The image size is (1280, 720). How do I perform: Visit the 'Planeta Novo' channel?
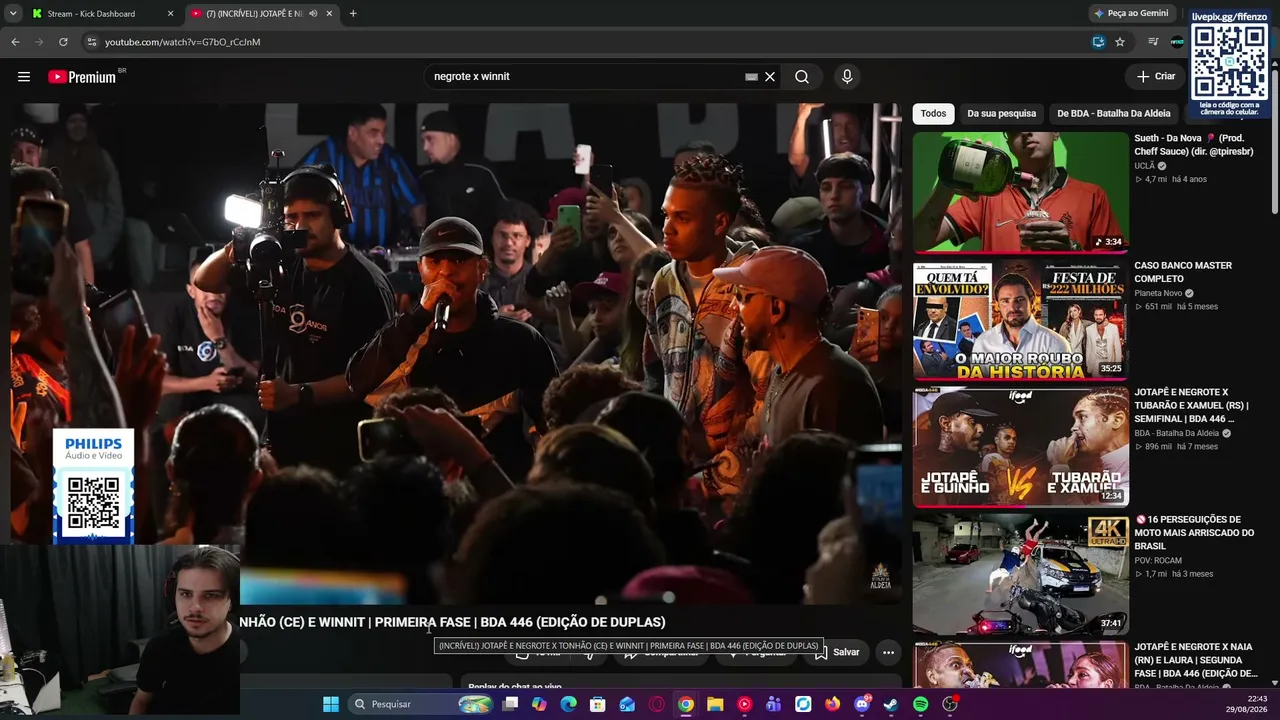click(1158, 293)
